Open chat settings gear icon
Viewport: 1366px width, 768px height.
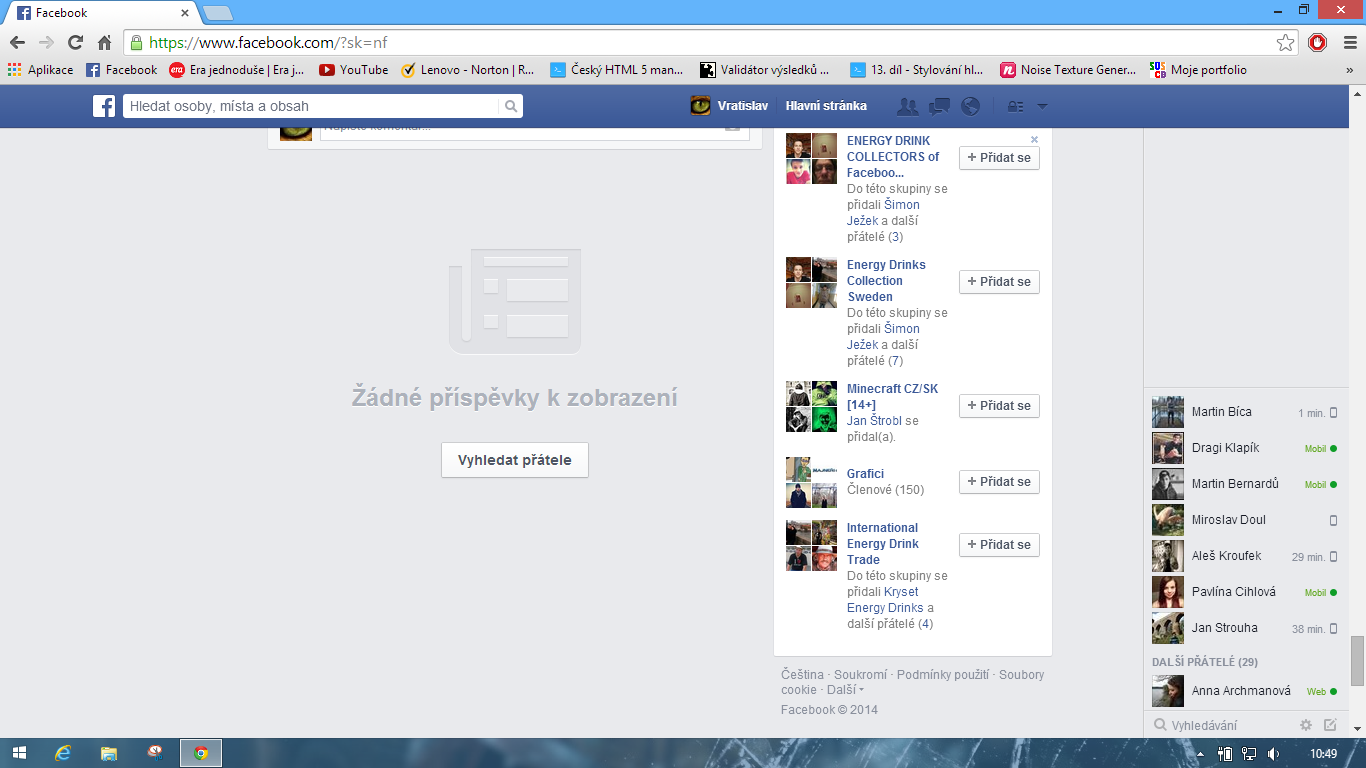click(1306, 725)
